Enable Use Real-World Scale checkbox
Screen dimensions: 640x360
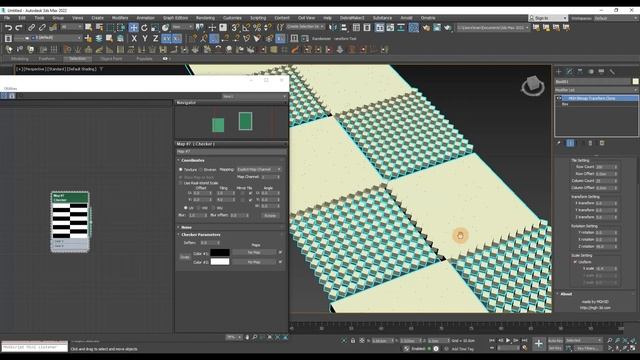181,183
